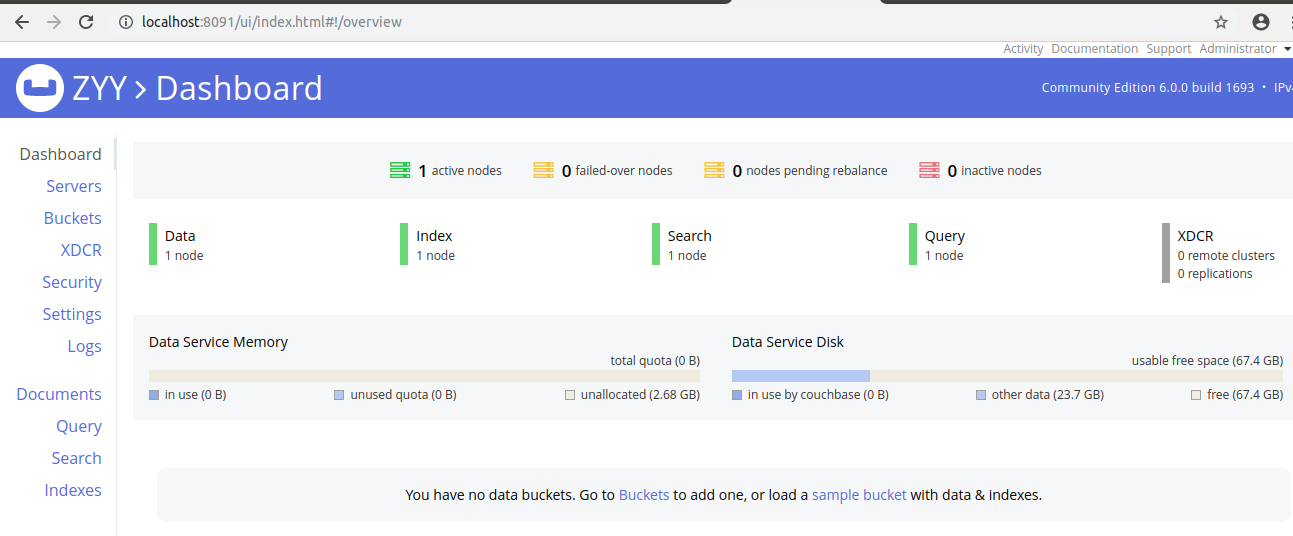The image size is (1293, 536).
Task: Click the site information icon in address bar
Action: (126, 22)
